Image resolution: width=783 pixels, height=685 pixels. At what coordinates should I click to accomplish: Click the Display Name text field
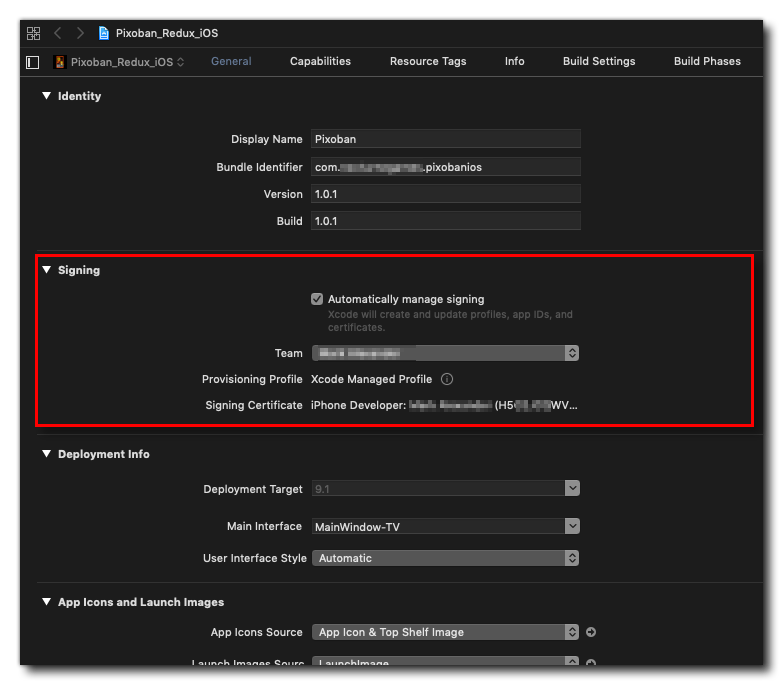tap(445, 139)
